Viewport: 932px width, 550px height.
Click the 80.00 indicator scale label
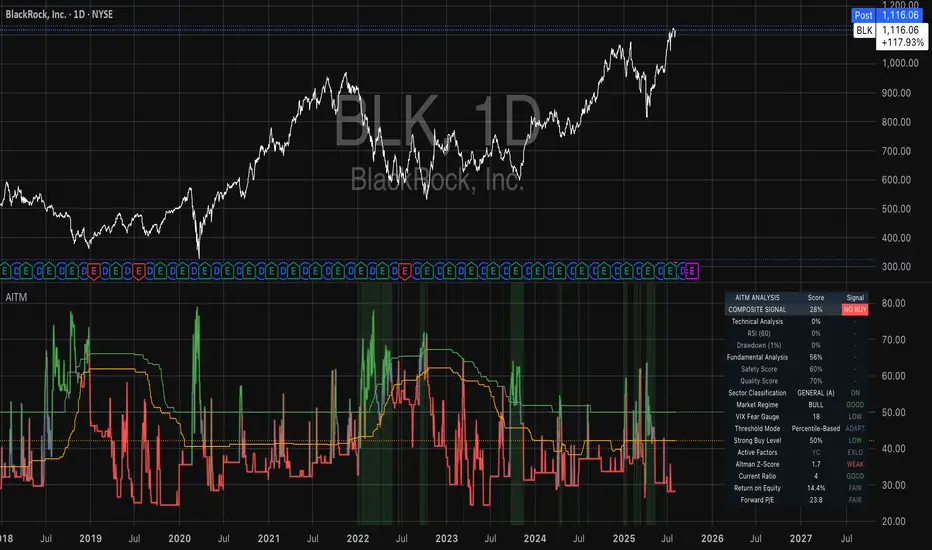click(x=894, y=303)
